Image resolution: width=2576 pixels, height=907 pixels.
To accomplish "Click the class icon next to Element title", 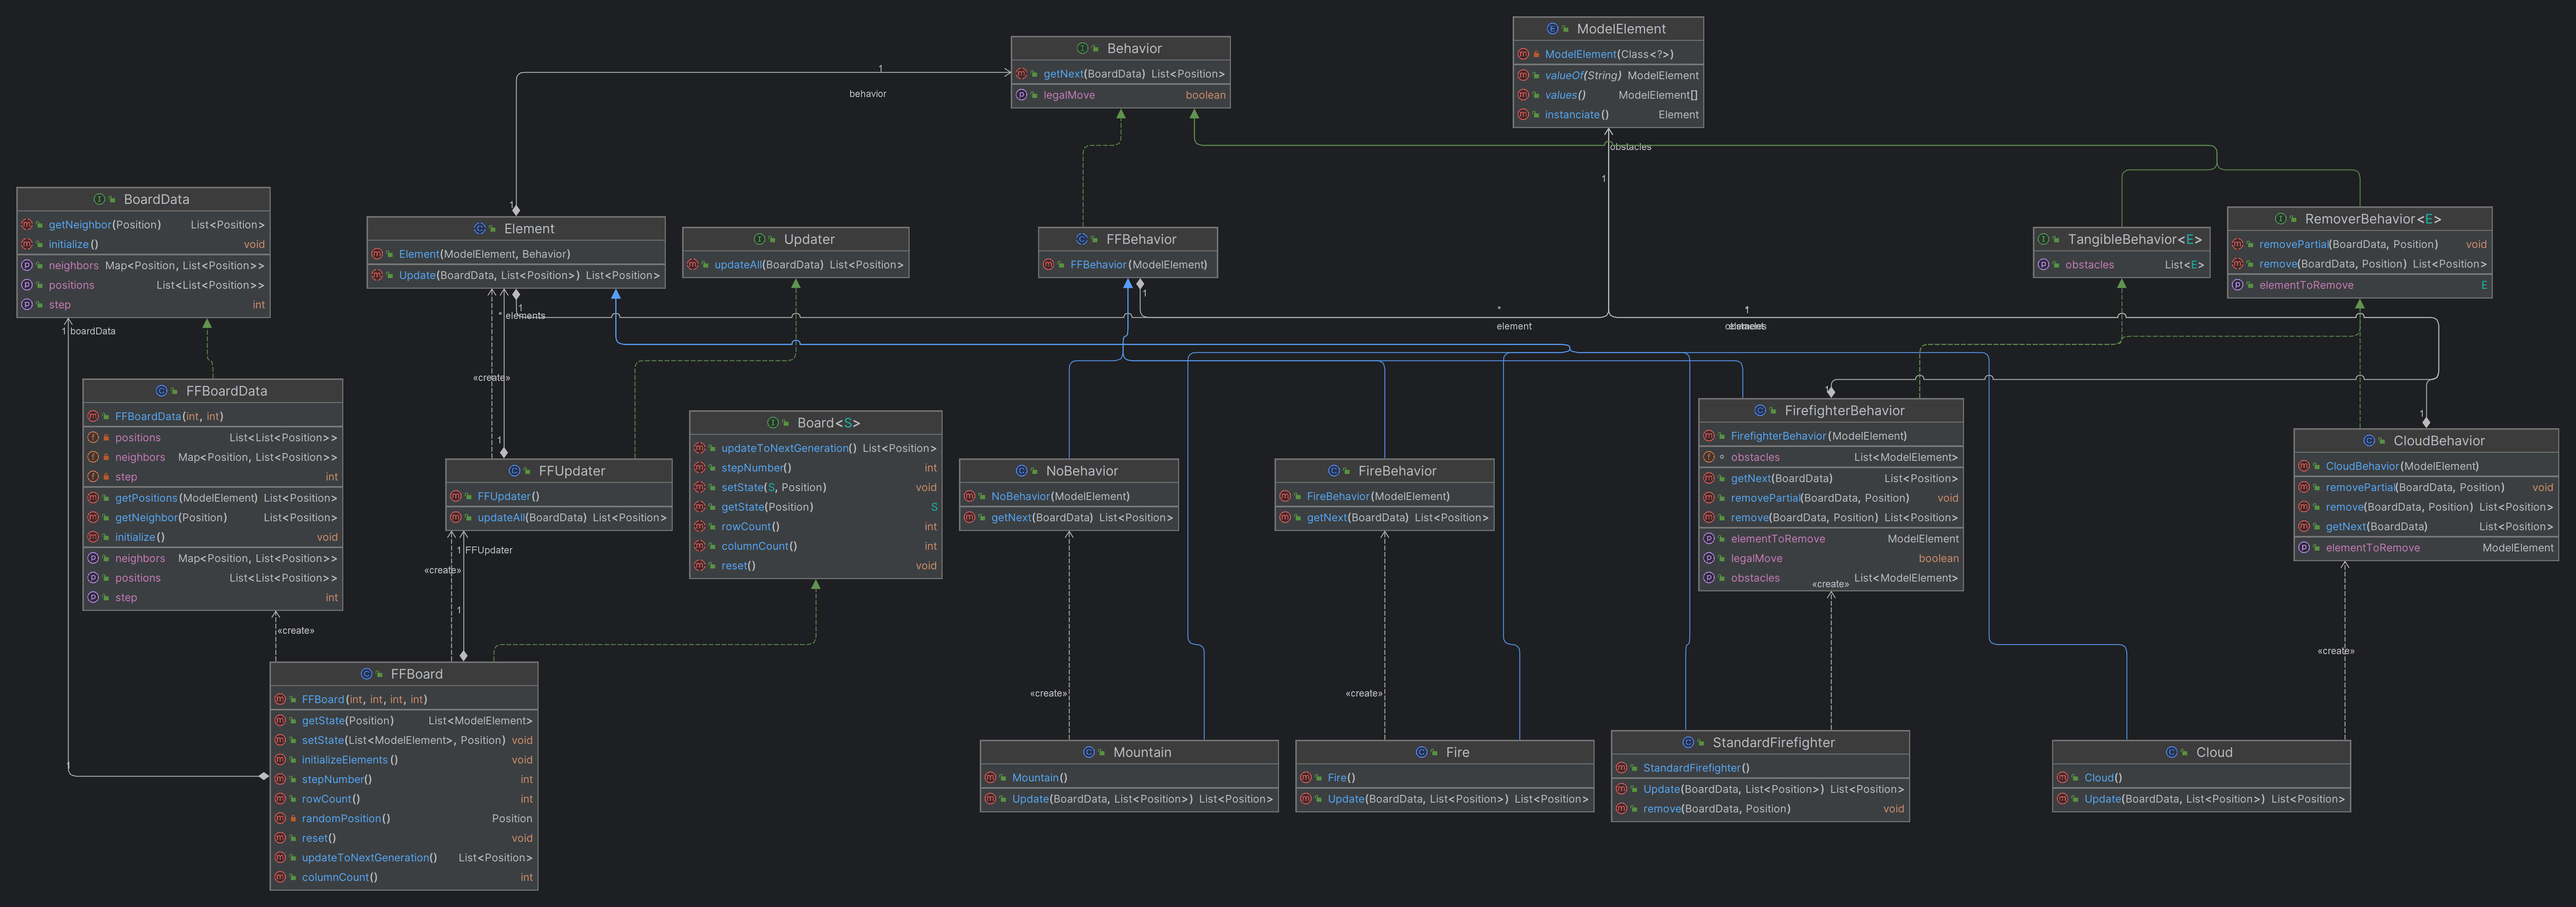I will click(x=480, y=229).
